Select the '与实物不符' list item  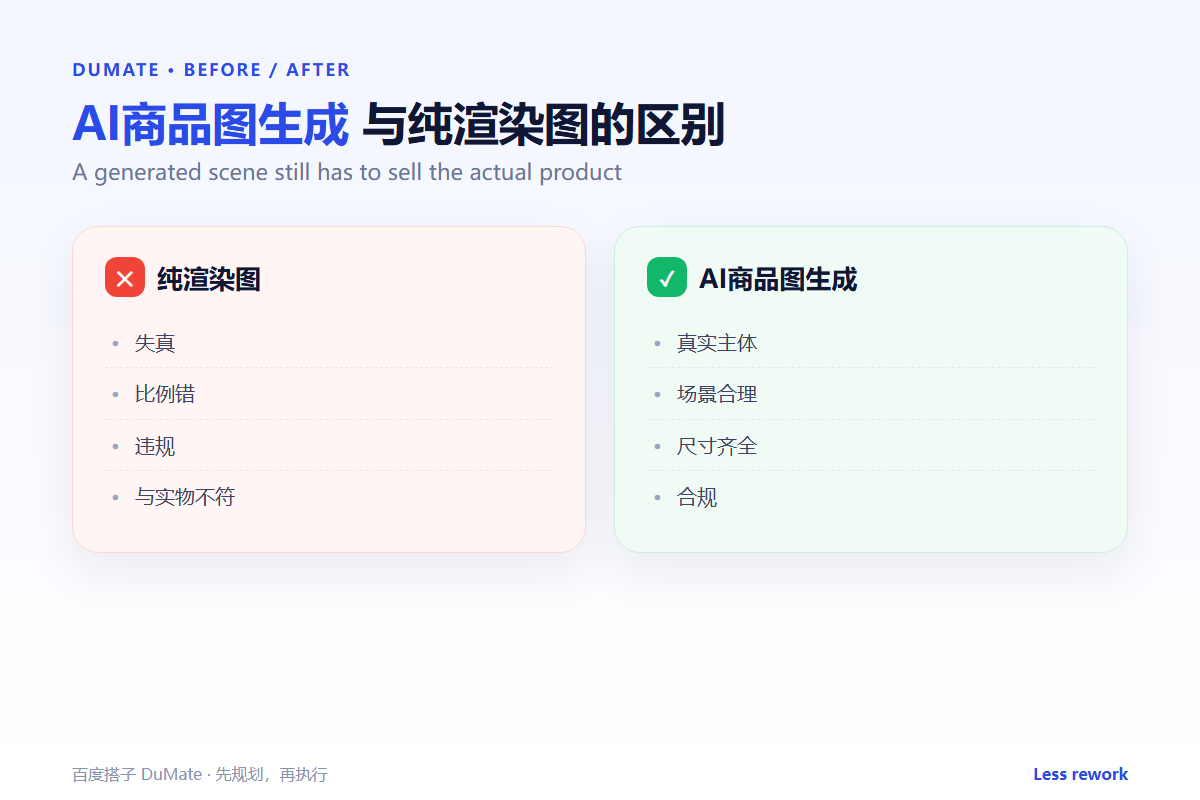coord(329,497)
